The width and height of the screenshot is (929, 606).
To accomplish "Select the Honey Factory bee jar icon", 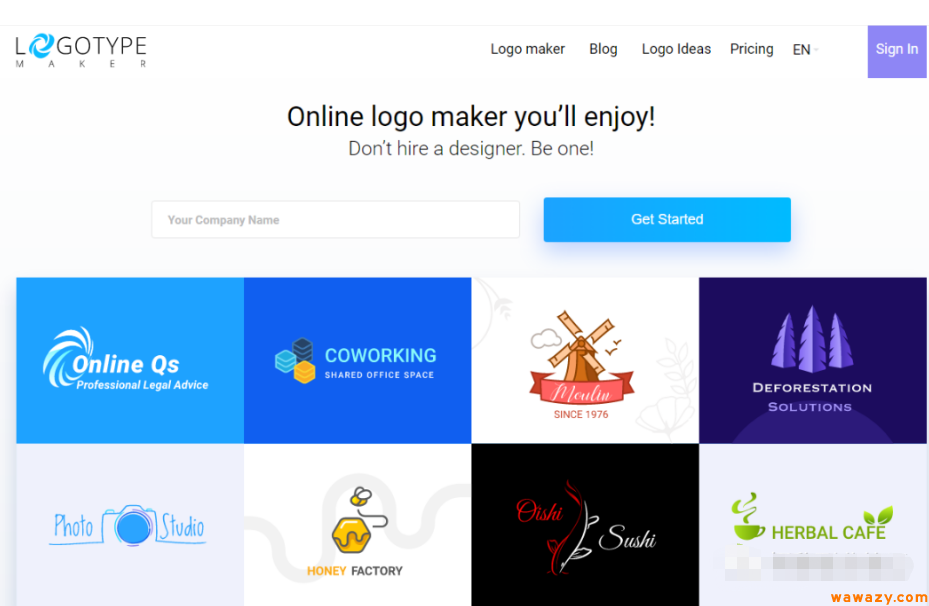I will [358, 521].
